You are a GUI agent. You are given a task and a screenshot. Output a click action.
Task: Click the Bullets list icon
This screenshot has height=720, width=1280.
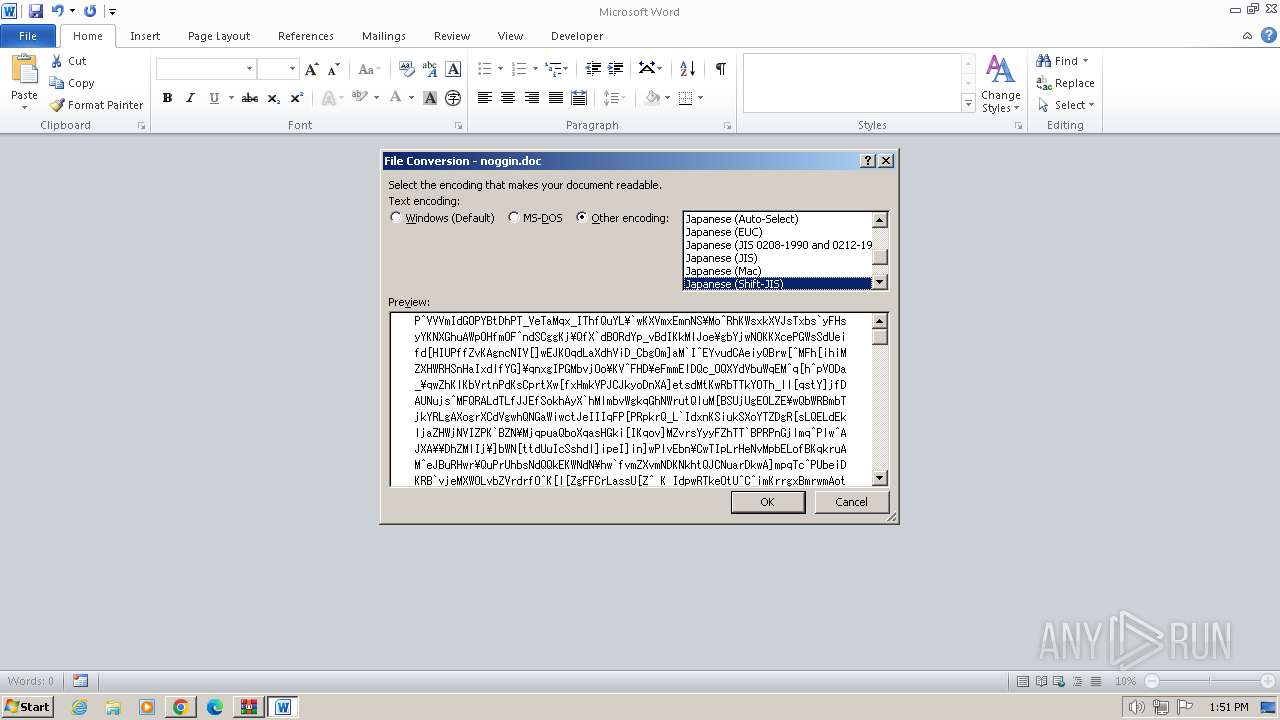tap(485, 69)
